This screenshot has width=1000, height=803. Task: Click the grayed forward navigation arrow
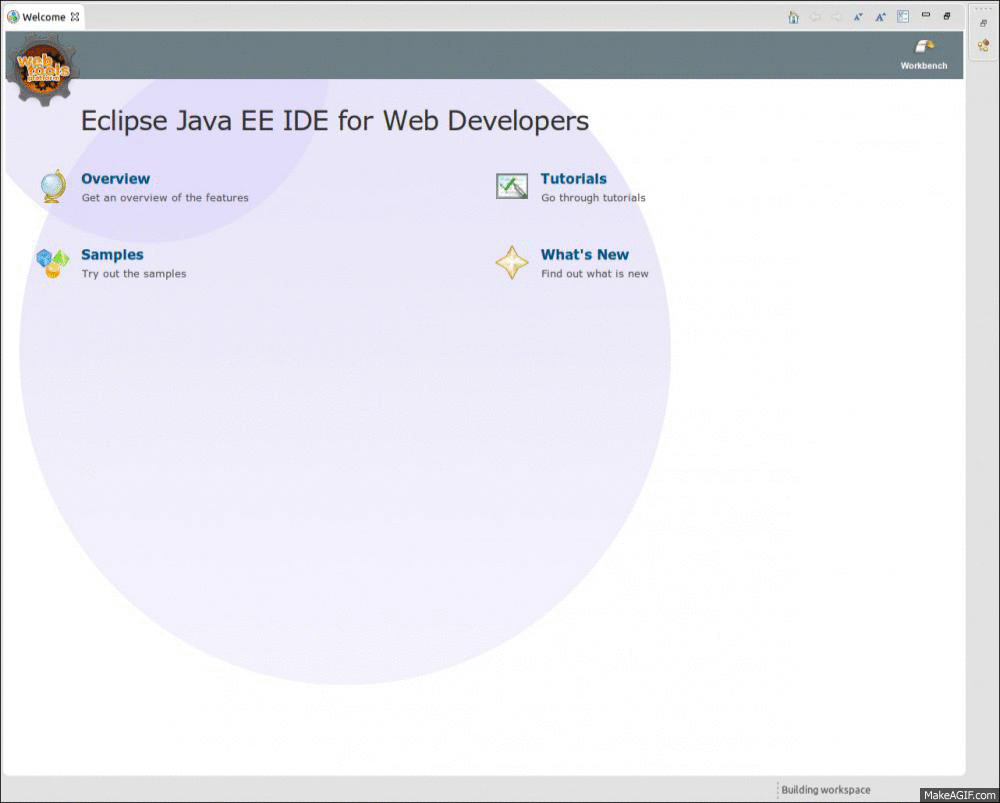(835, 17)
